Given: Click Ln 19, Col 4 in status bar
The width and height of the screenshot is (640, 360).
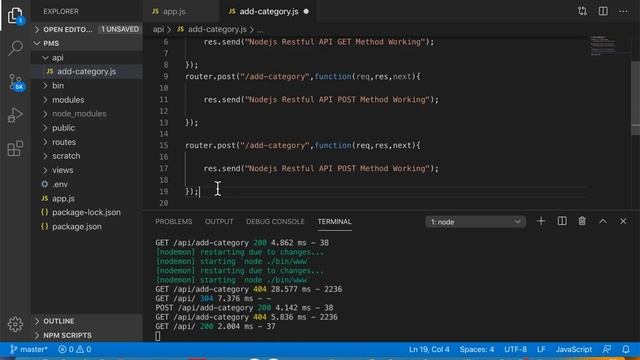Looking at the screenshot, I should click(429, 349).
